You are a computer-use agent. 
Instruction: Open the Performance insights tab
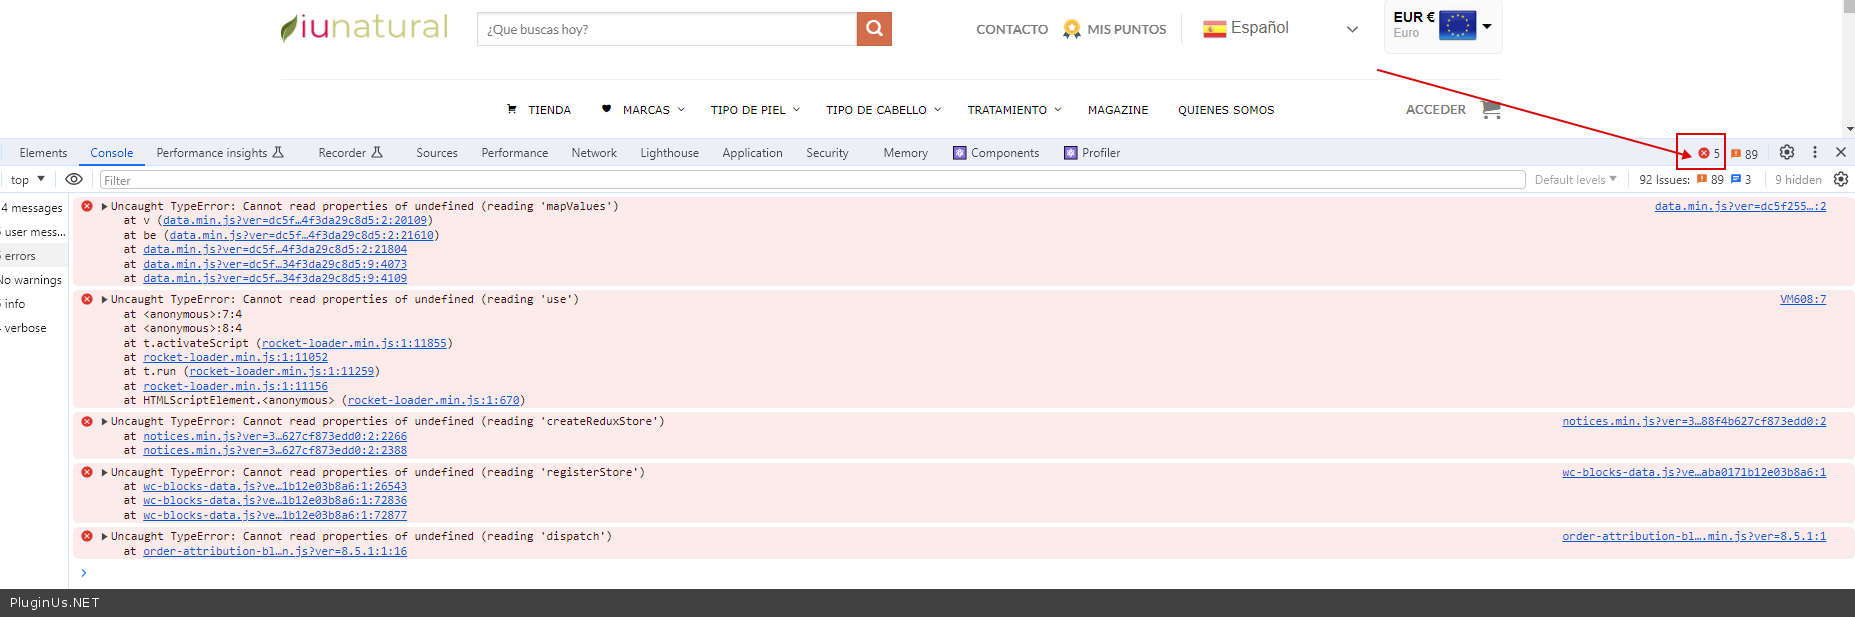220,153
